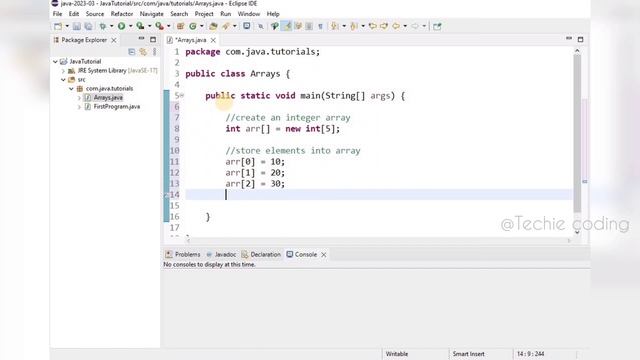Open the Navigate menu
Image resolution: width=640 pixels, height=360 pixels.
click(x=151, y=14)
